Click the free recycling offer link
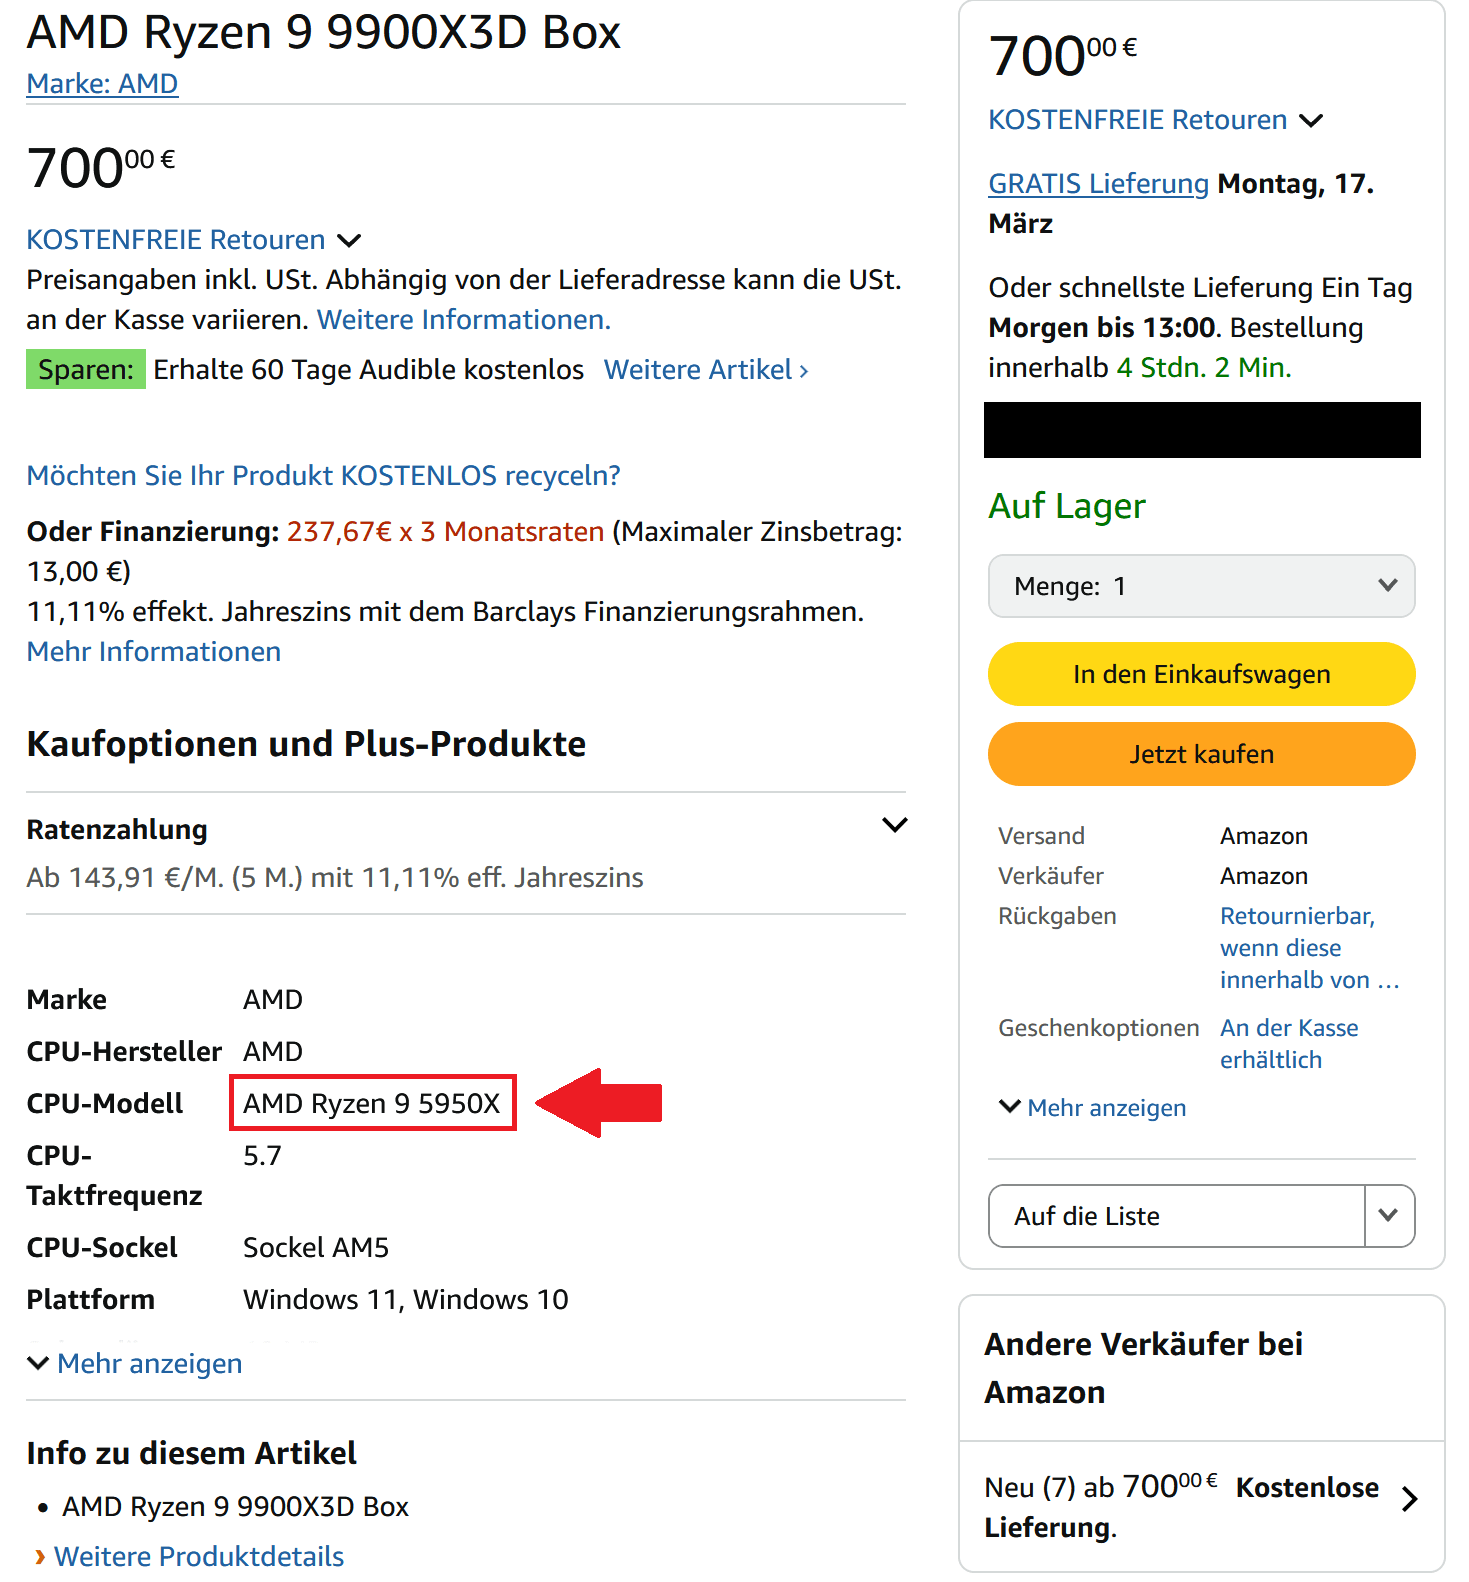This screenshot has height=1582, width=1469. point(323,476)
